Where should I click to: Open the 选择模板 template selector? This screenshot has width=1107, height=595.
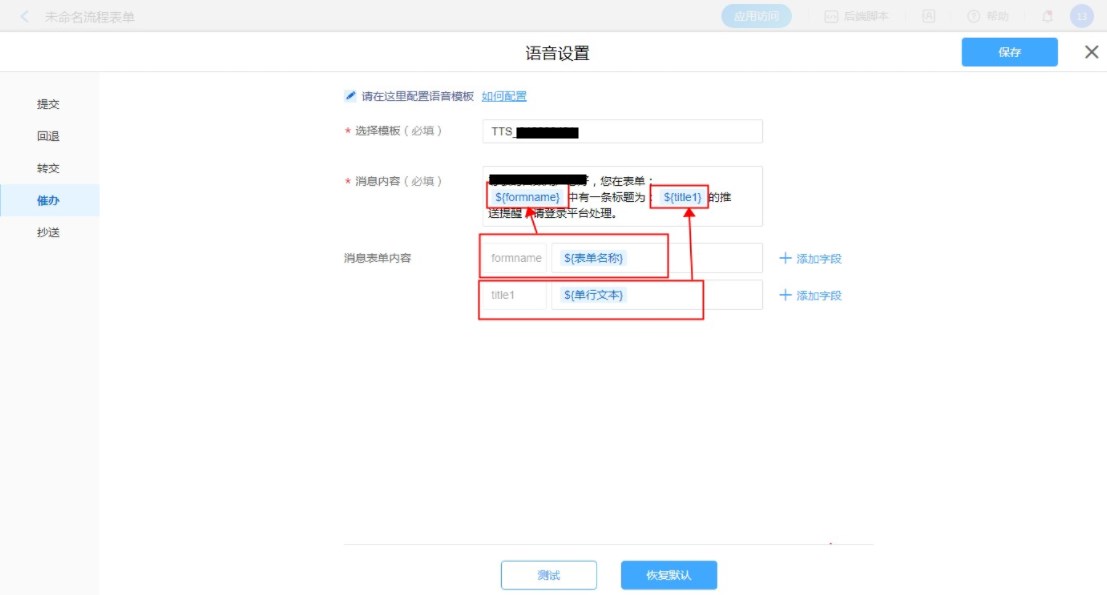pos(621,131)
